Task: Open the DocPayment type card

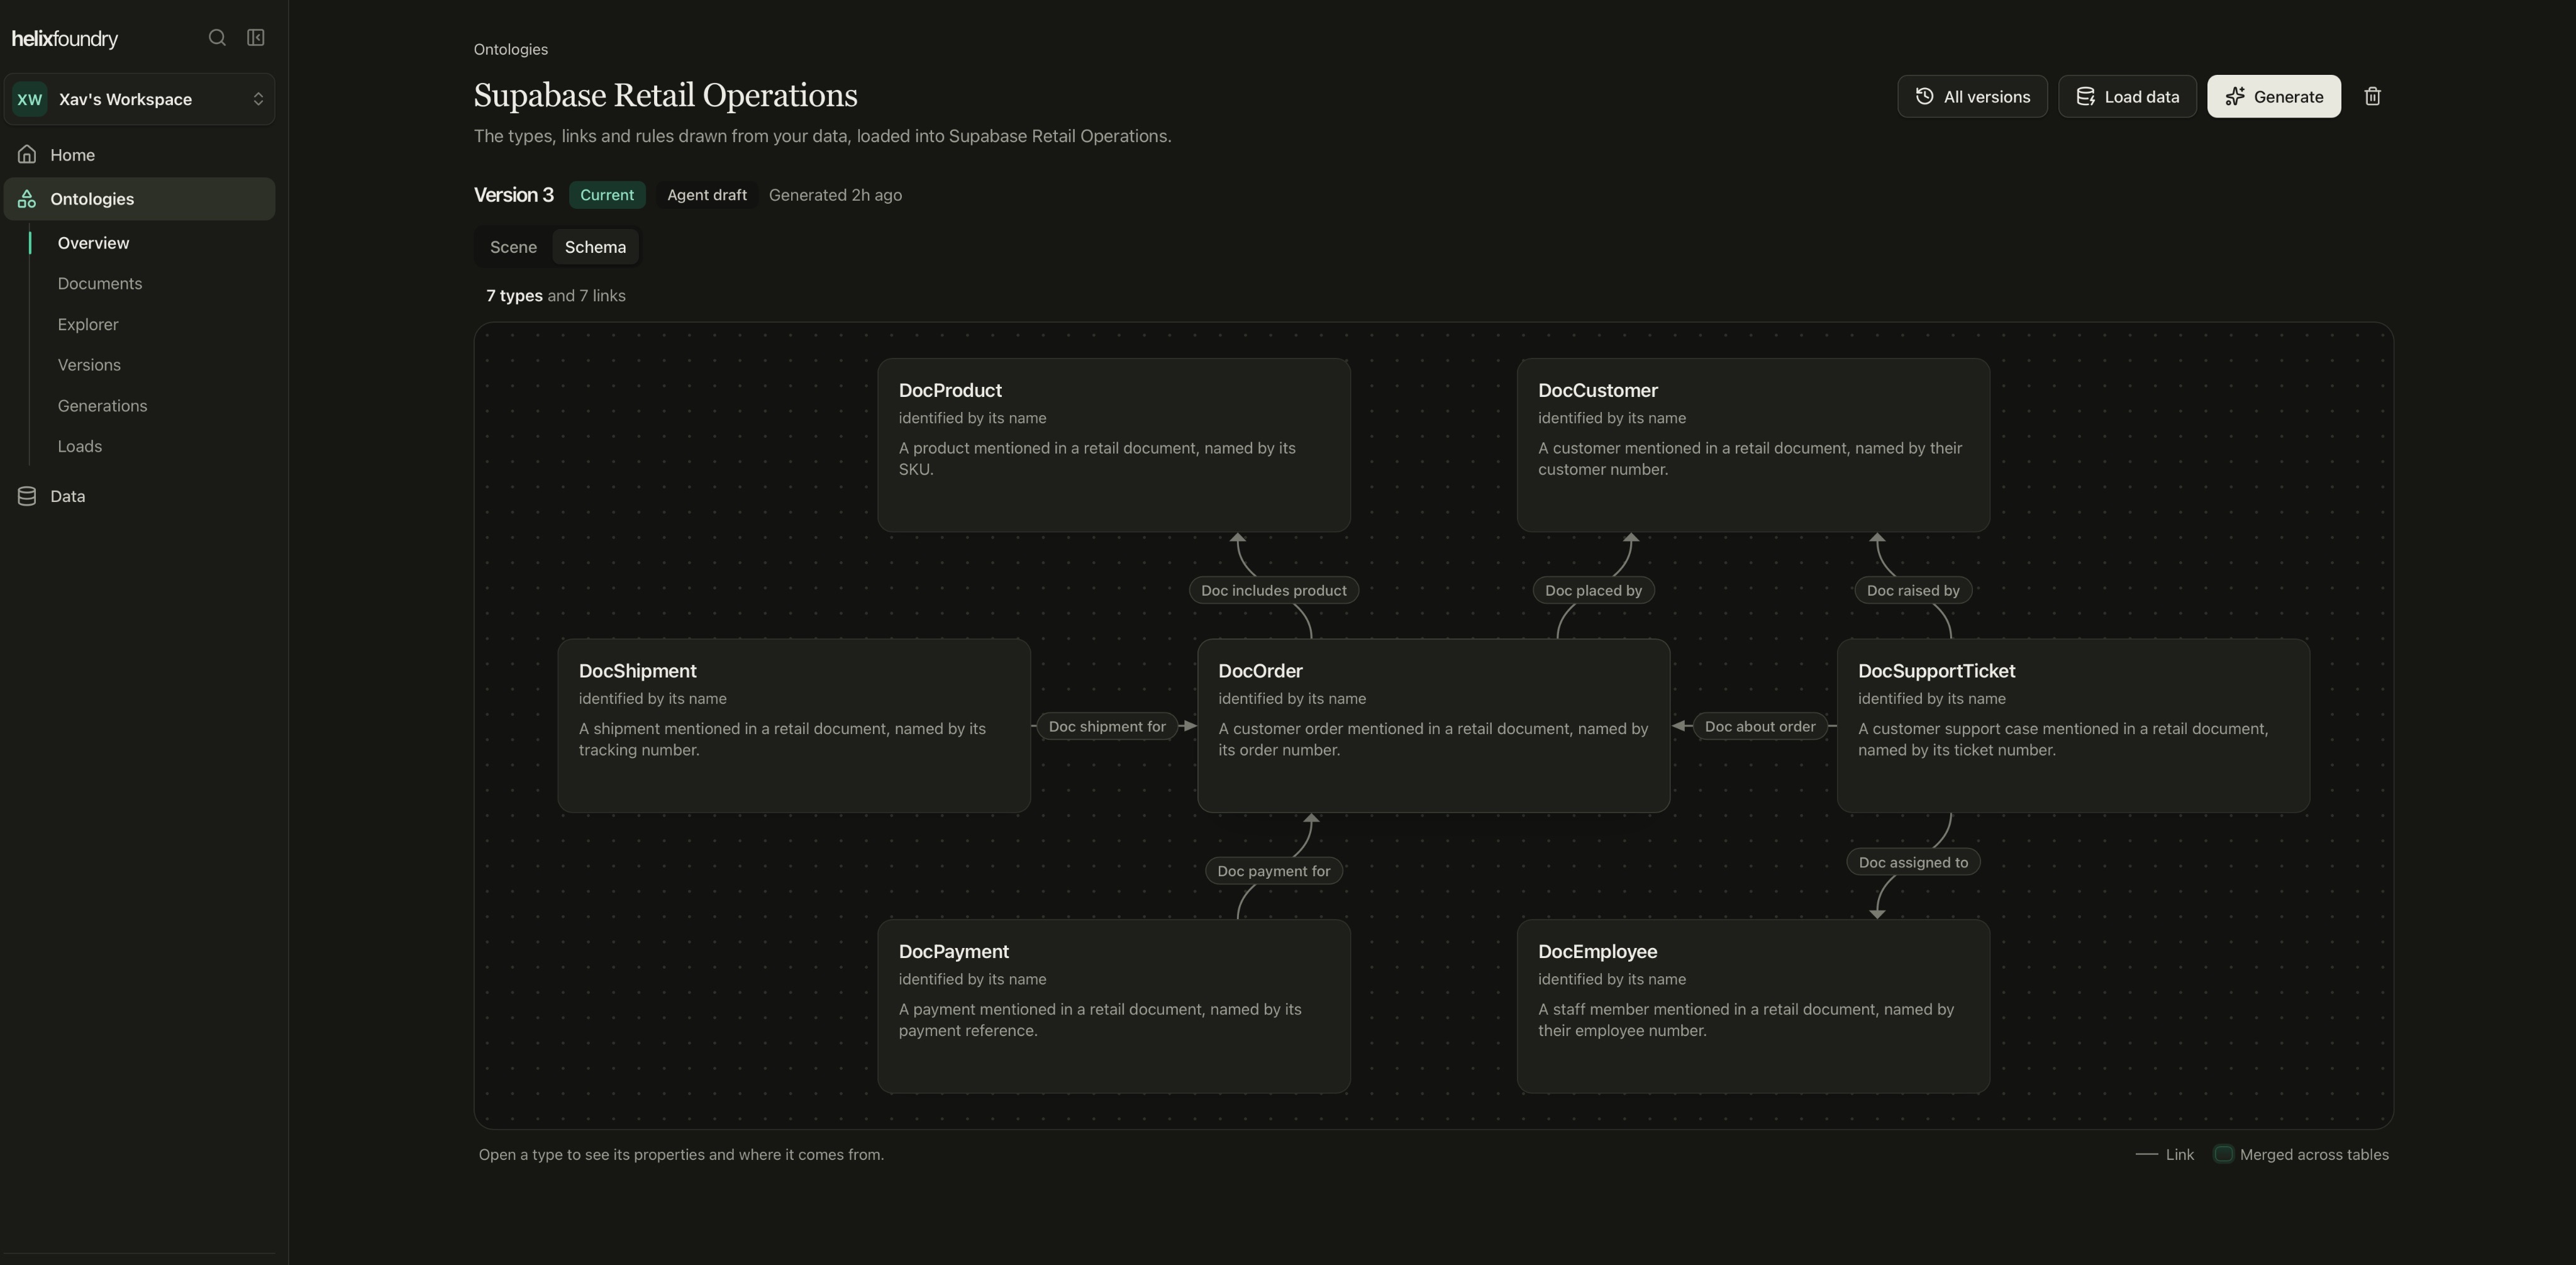Action: 1114,1006
